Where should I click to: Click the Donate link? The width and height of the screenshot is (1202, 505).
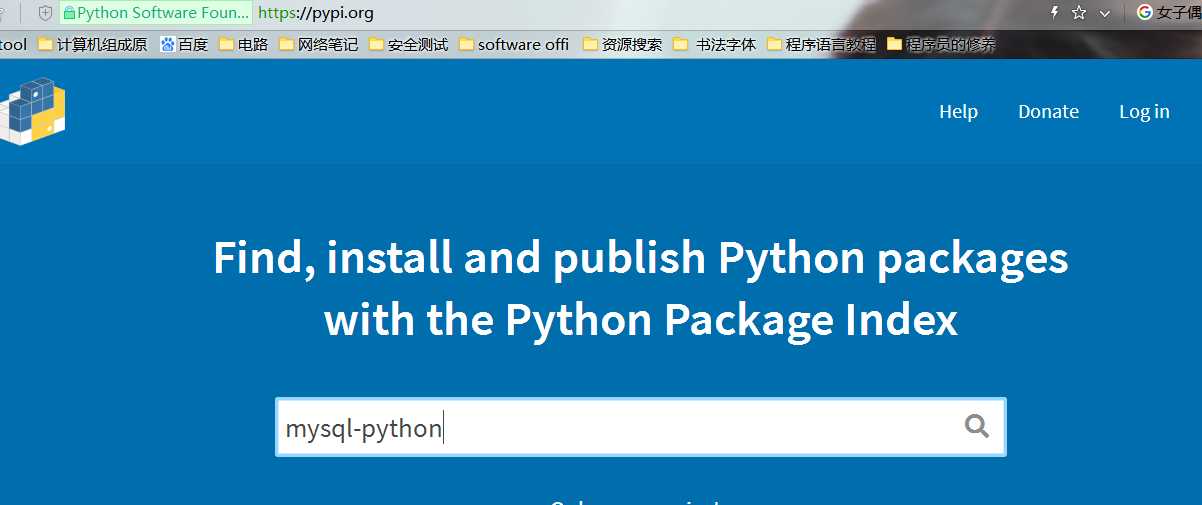click(1048, 111)
